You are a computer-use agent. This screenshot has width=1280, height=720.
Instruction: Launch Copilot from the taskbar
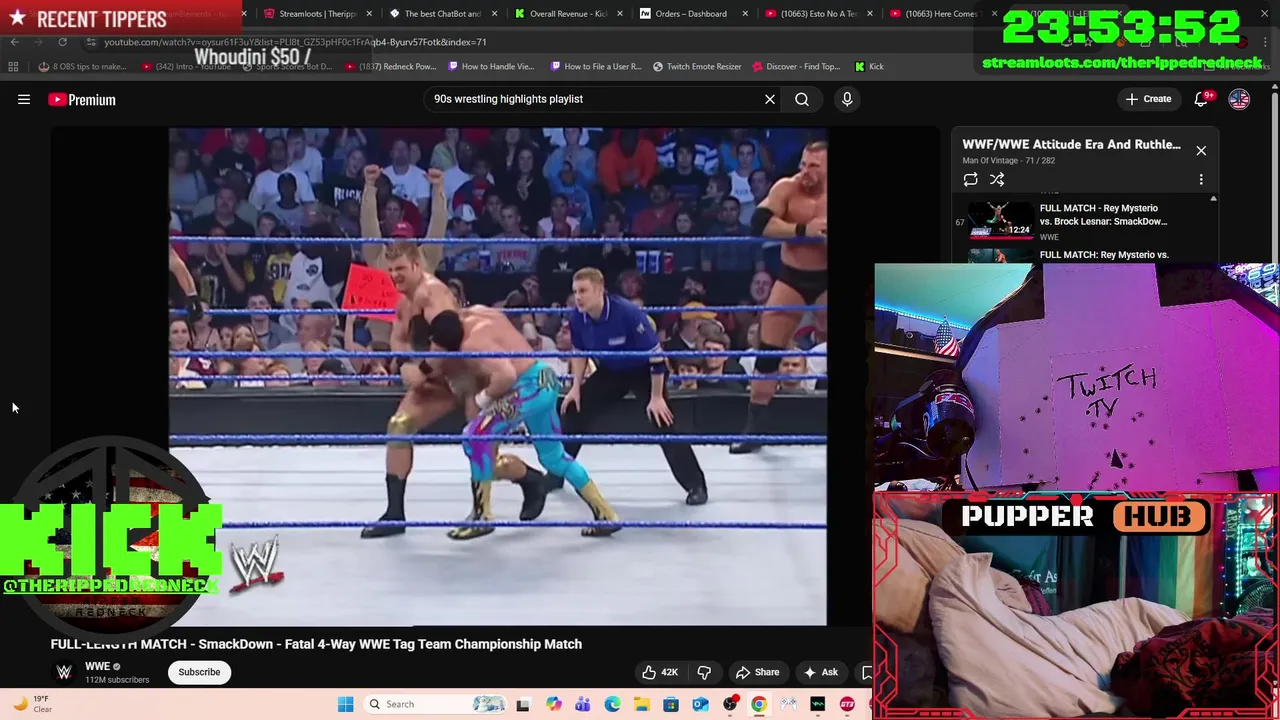[x=553, y=704]
